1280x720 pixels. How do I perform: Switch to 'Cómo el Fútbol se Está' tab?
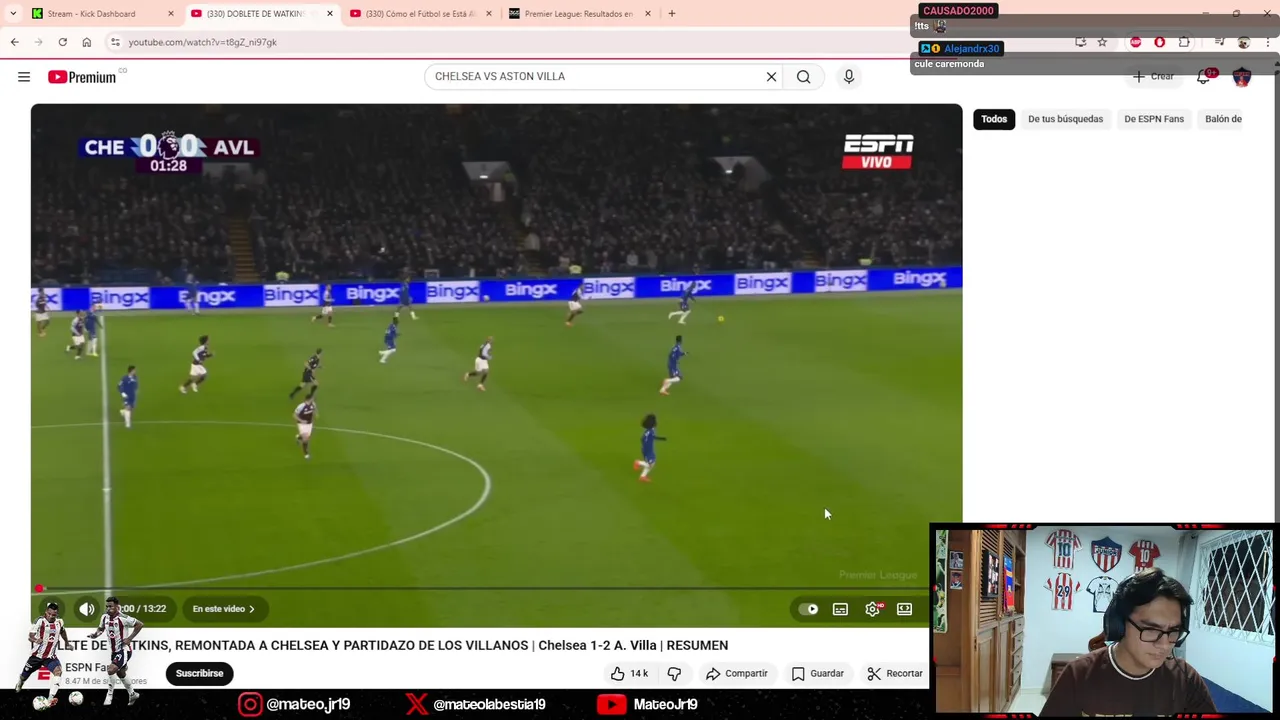[420, 14]
